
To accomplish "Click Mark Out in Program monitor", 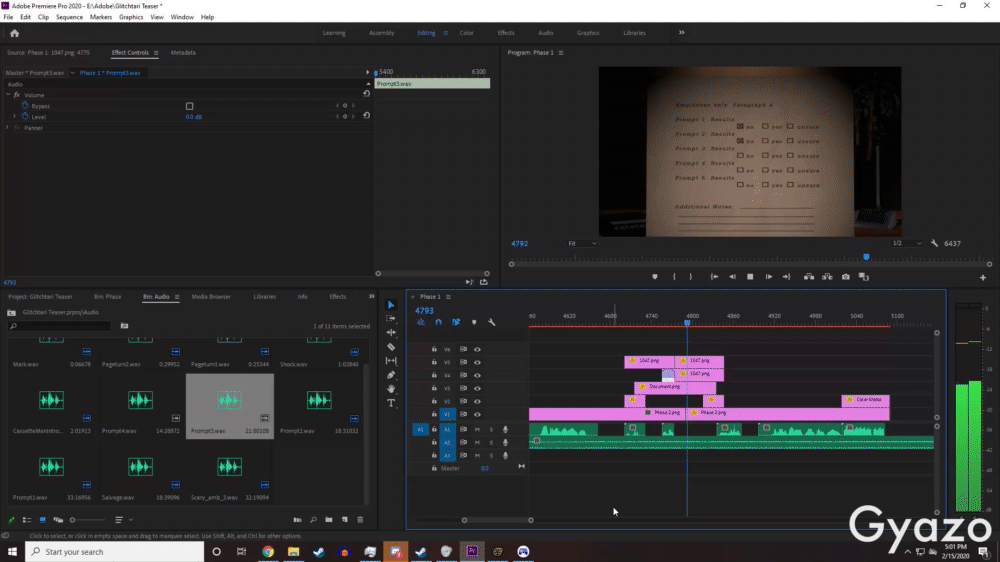I will coord(691,277).
